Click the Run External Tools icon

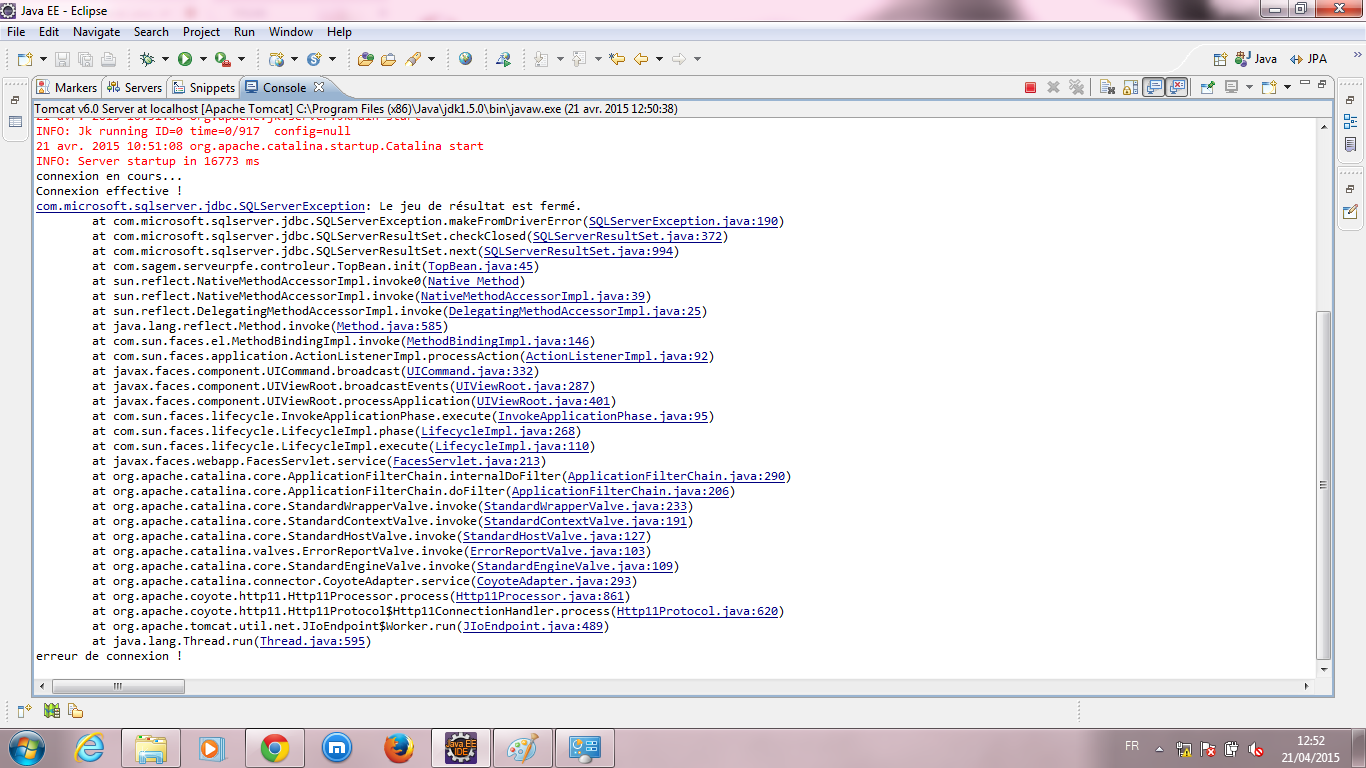(x=223, y=59)
